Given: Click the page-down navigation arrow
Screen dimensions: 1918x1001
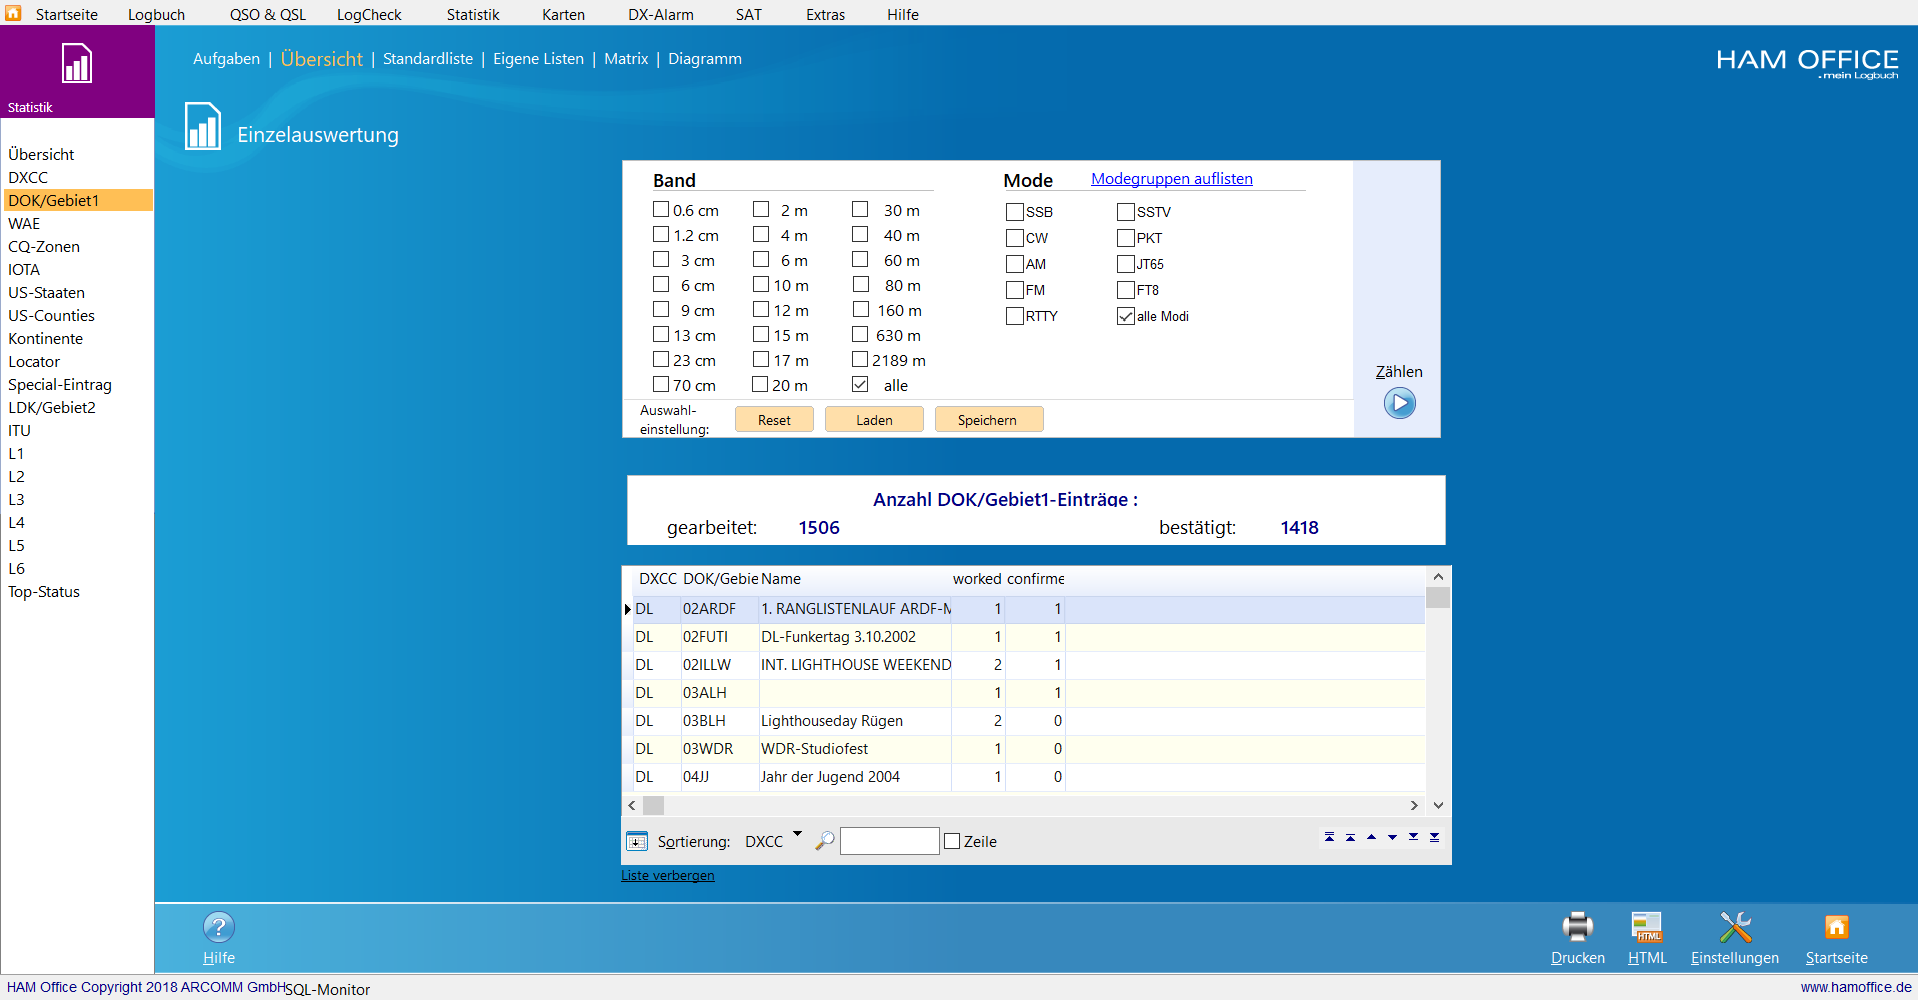Looking at the screenshot, I should (x=1413, y=837).
